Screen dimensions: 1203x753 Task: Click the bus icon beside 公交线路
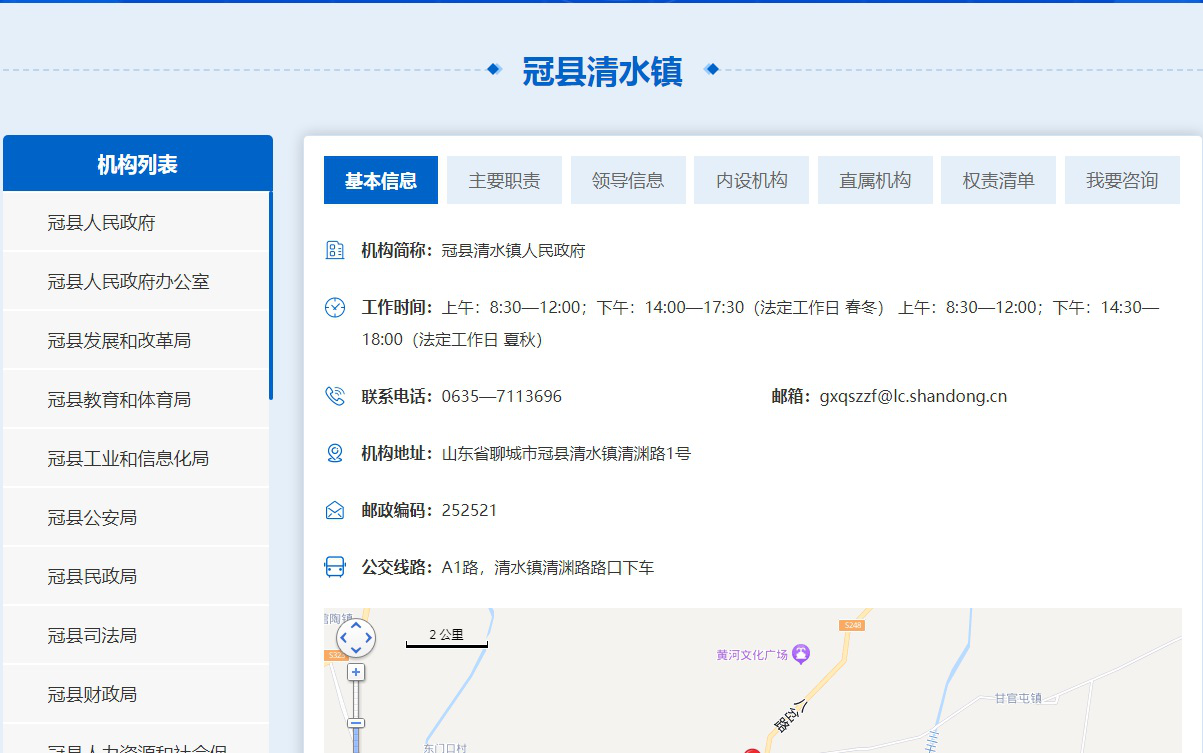[335, 568]
